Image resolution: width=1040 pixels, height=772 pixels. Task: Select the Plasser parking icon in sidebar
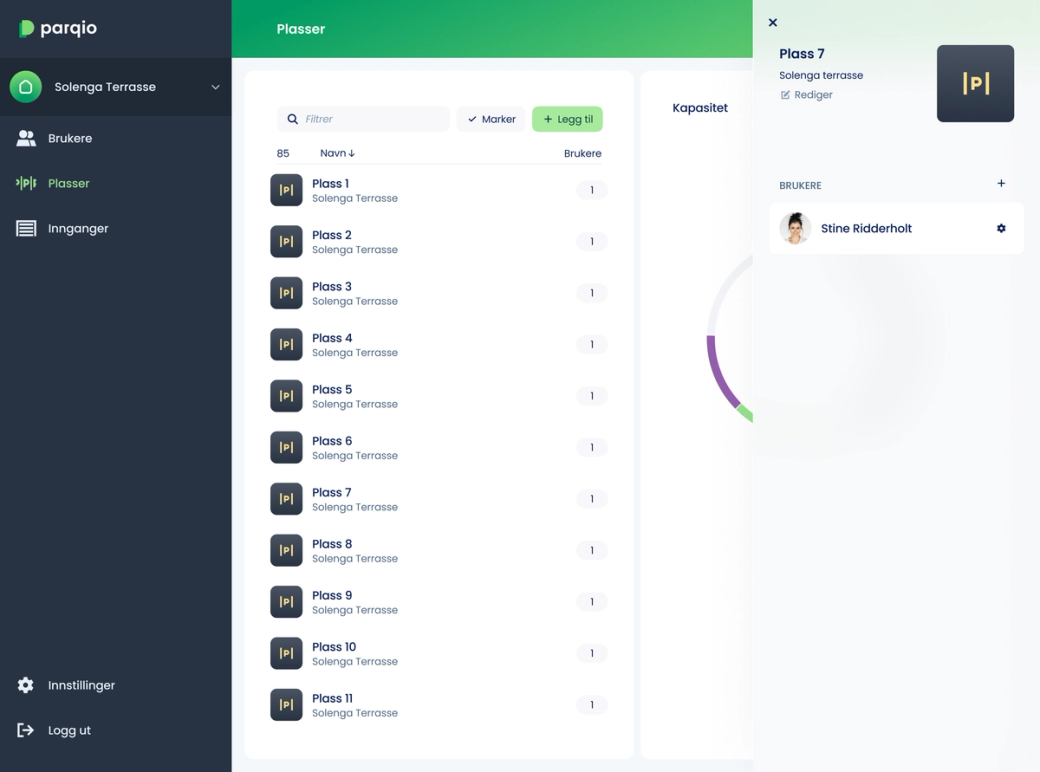(26, 183)
